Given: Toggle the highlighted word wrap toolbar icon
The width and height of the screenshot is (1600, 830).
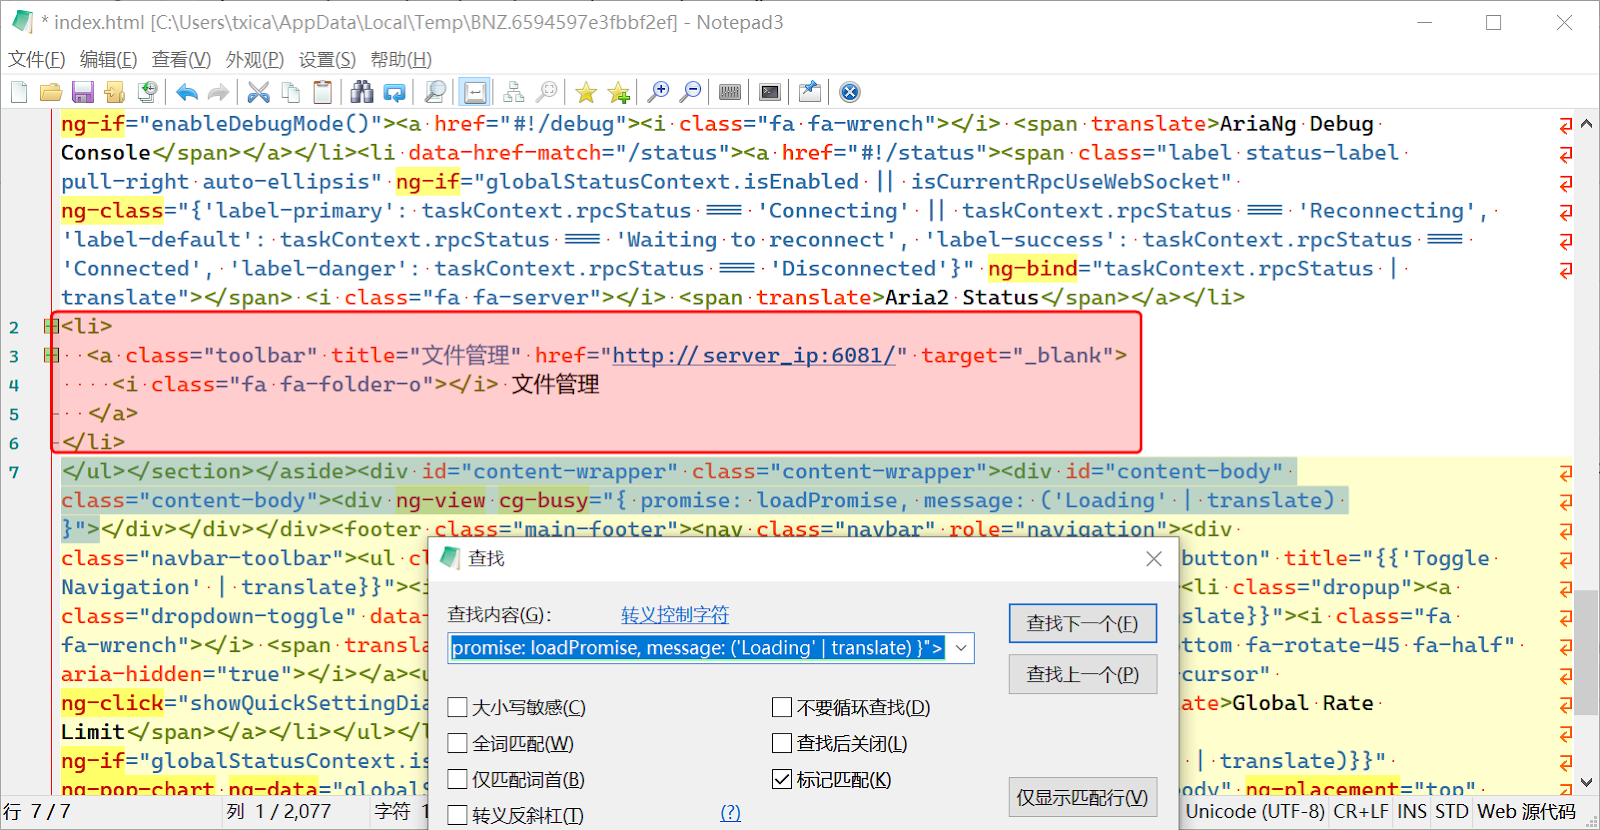Looking at the screenshot, I should [476, 93].
